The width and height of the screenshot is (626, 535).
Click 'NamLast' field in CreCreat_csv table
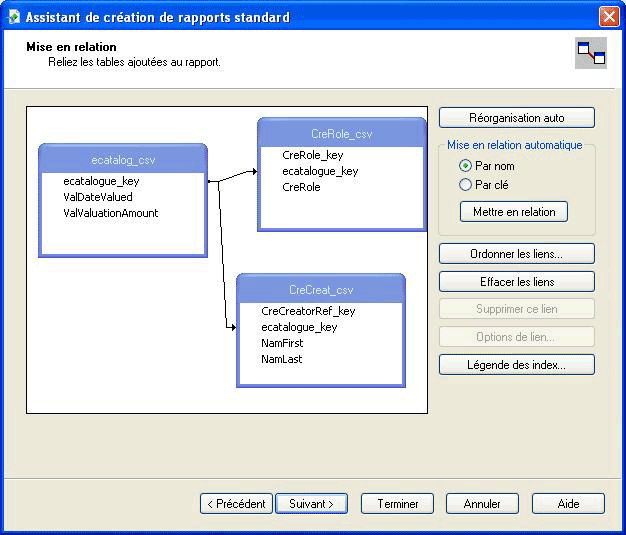(281, 359)
